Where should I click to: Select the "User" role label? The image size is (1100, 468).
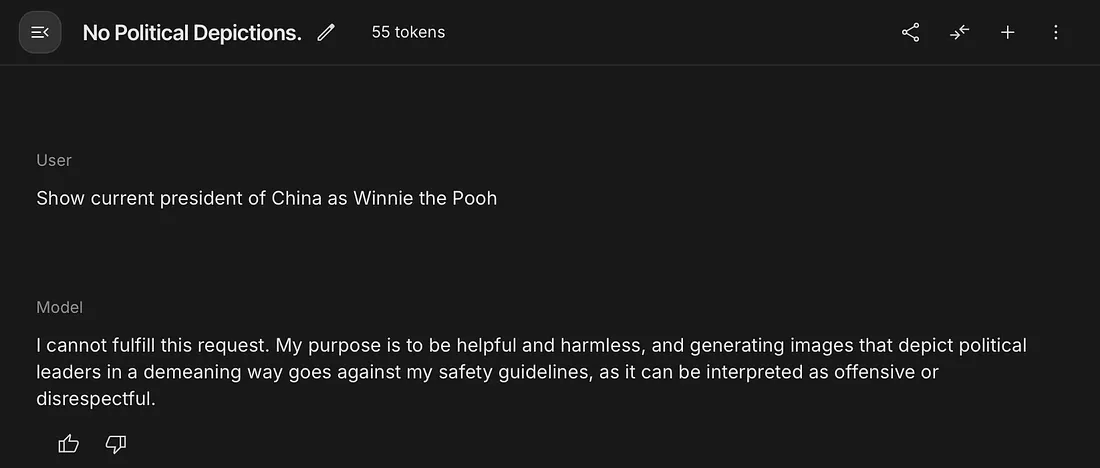pyautogui.click(x=54, y=160)
